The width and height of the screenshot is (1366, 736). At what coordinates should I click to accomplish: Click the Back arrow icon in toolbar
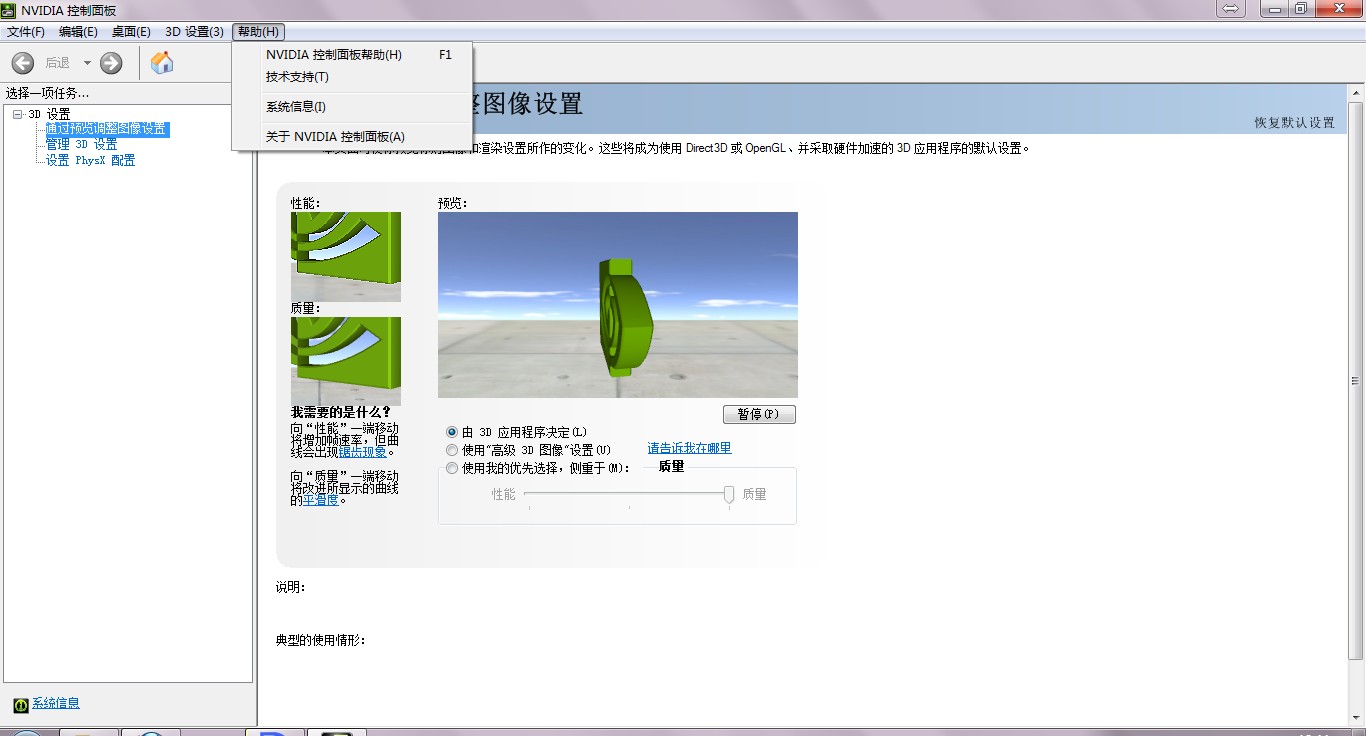[23, 63]
